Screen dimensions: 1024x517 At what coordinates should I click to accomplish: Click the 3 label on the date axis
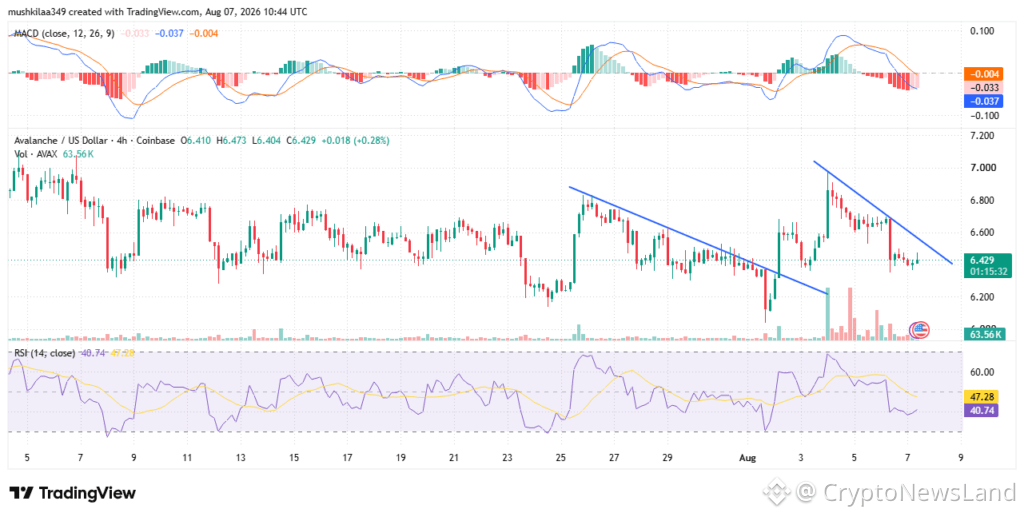[x=801, y=458]
